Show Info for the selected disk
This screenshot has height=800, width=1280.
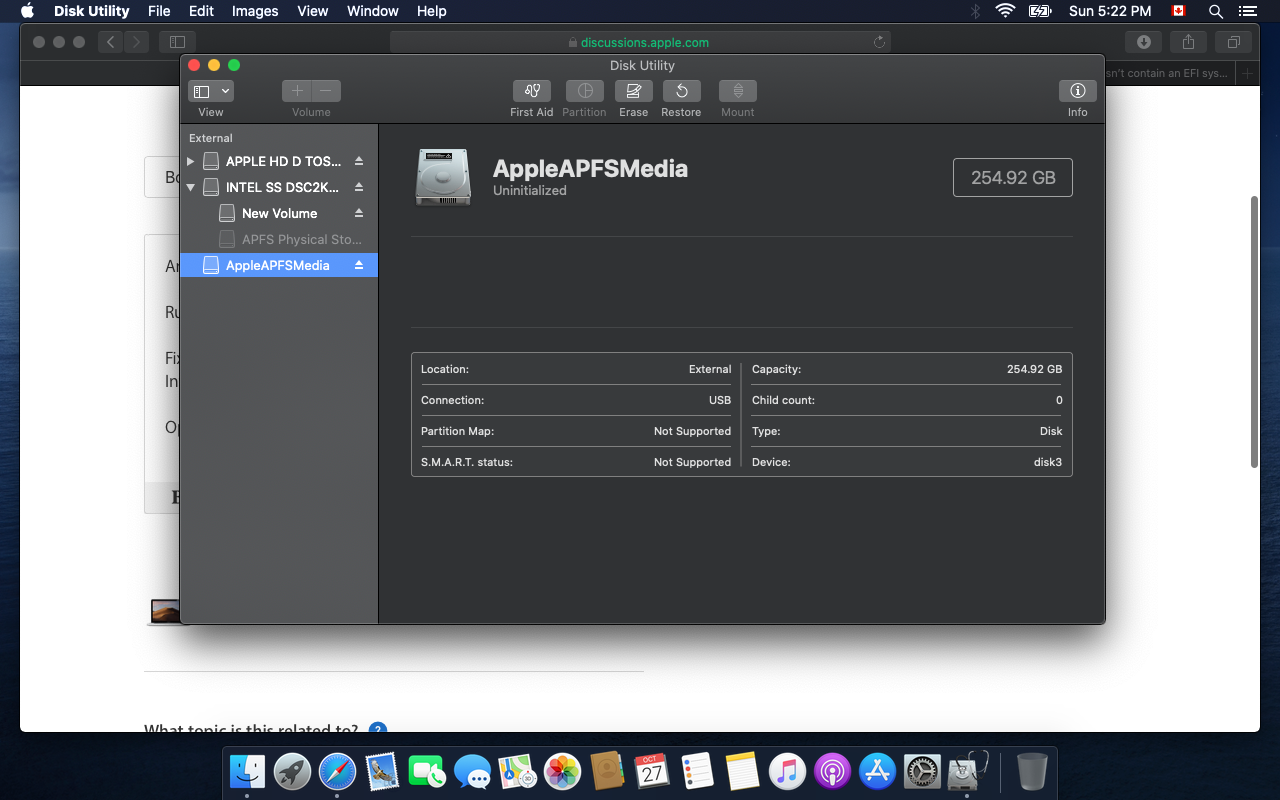[x=1077, y=91]
